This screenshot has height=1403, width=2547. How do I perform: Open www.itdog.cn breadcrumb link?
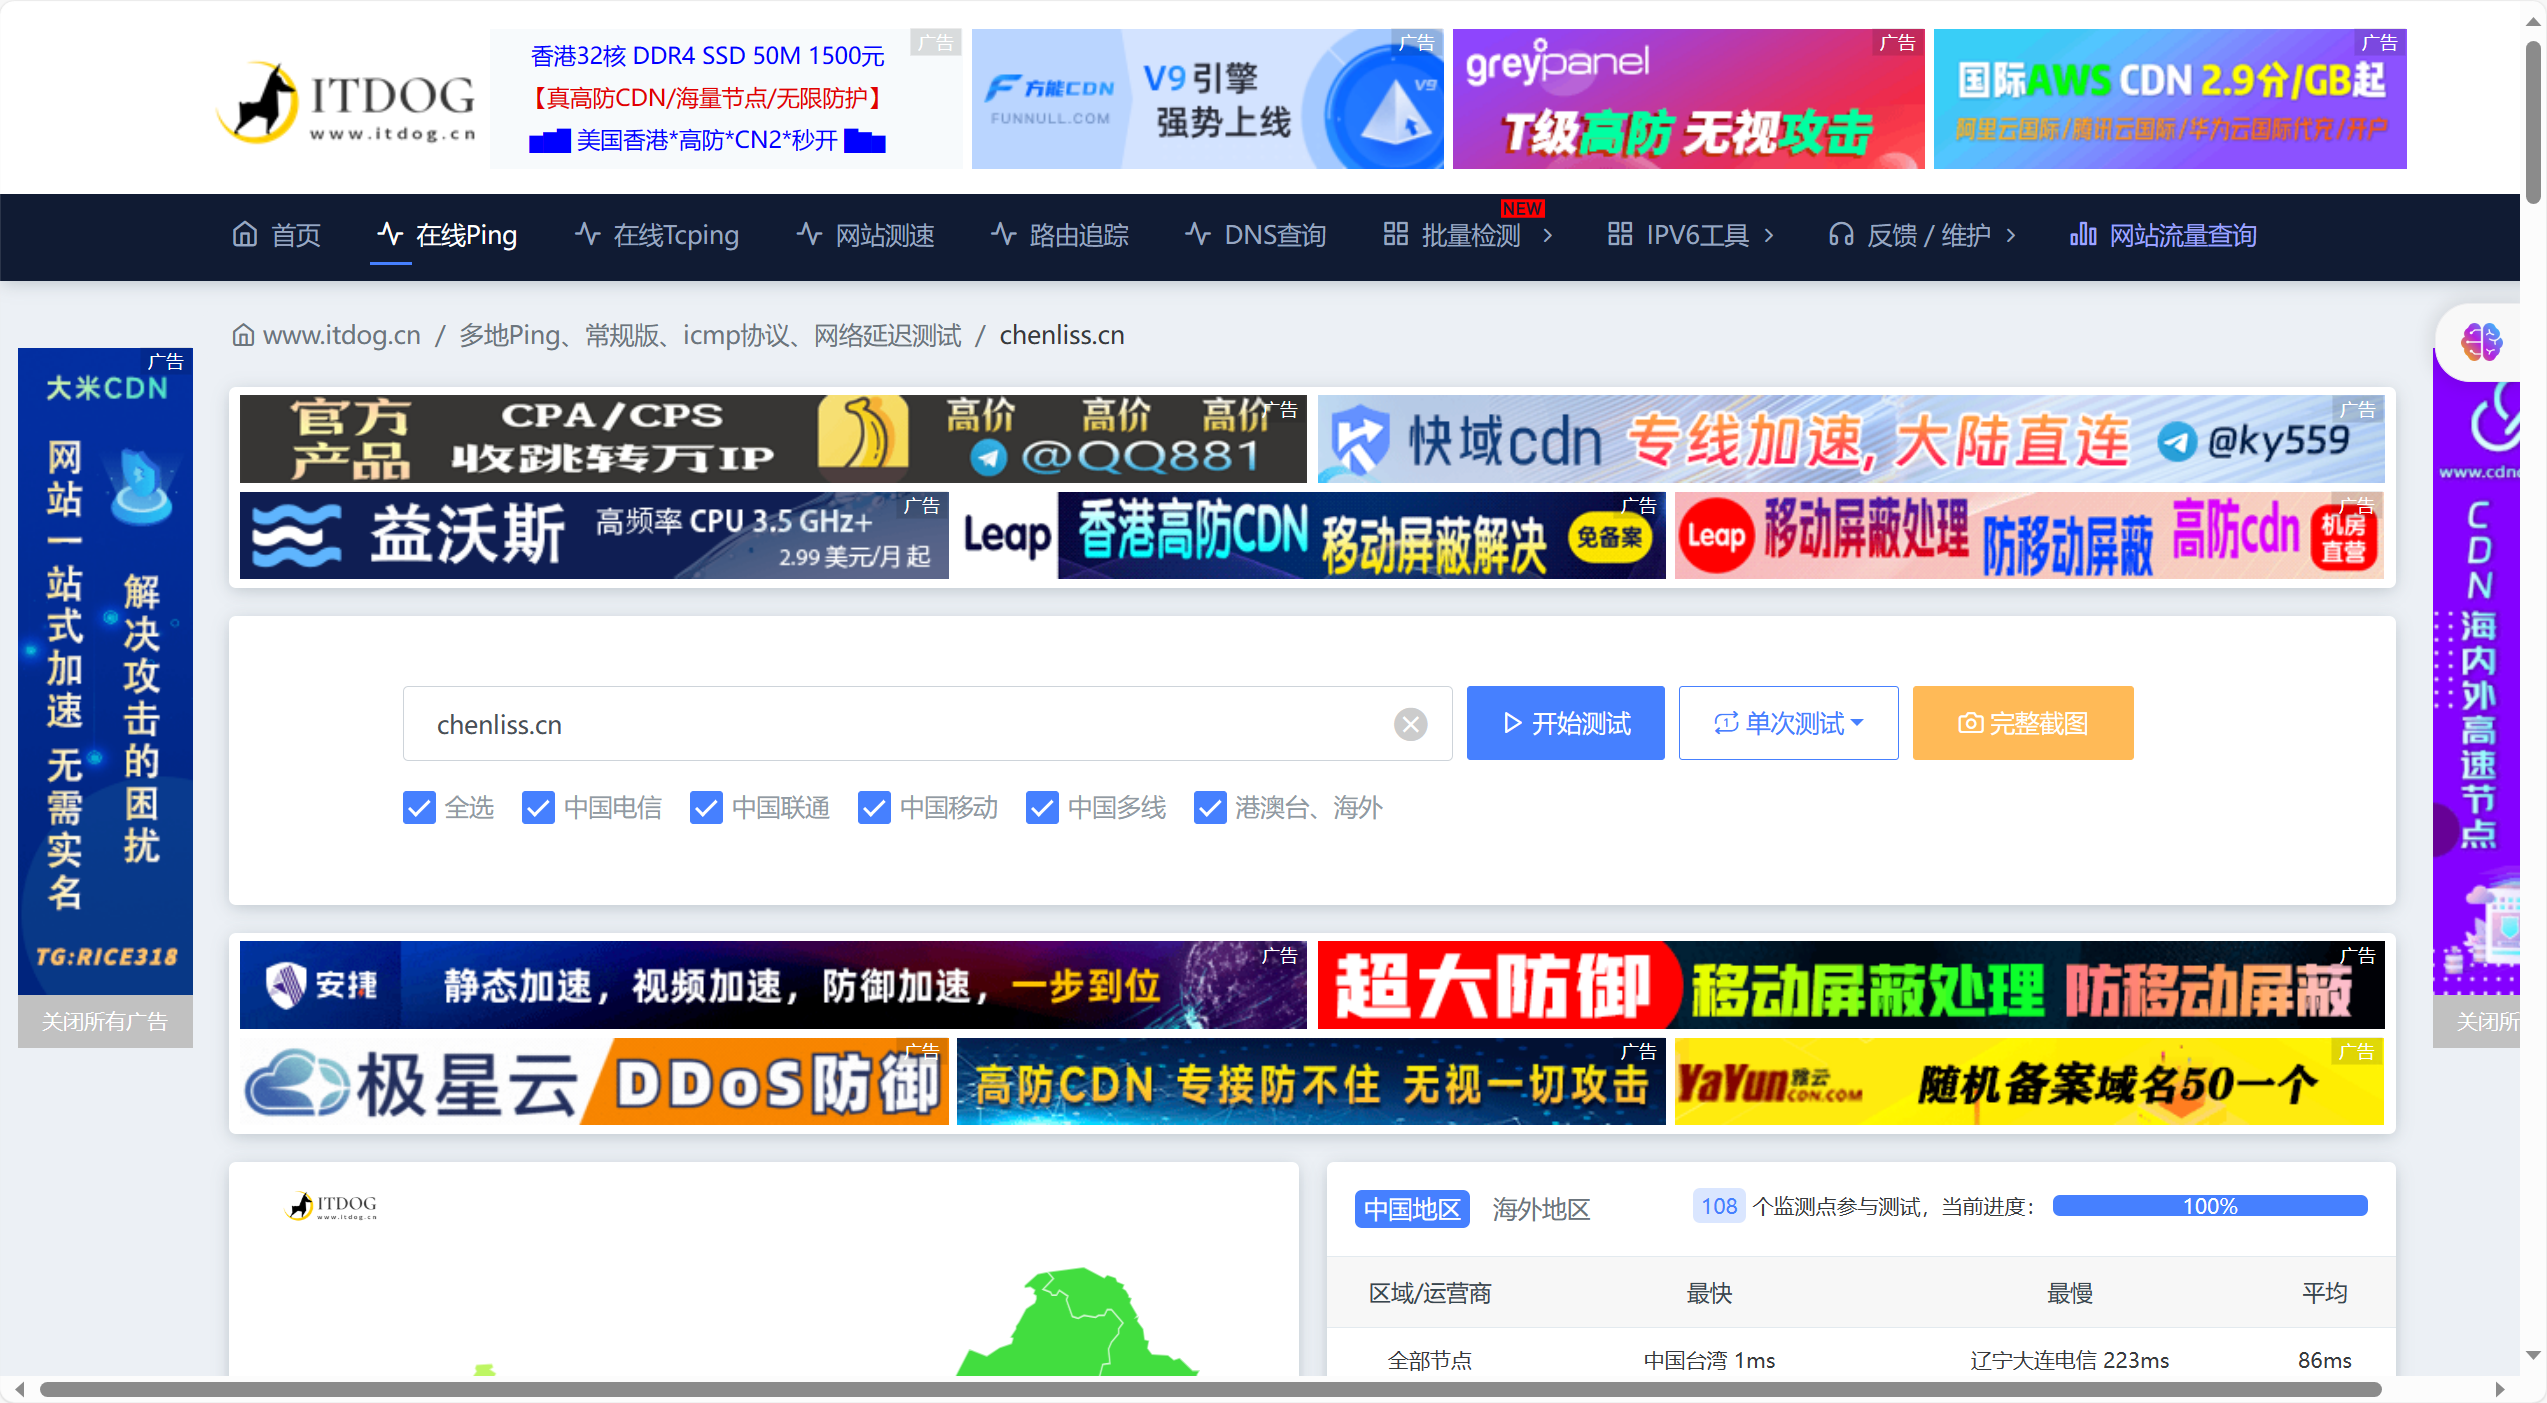(341, 335)
